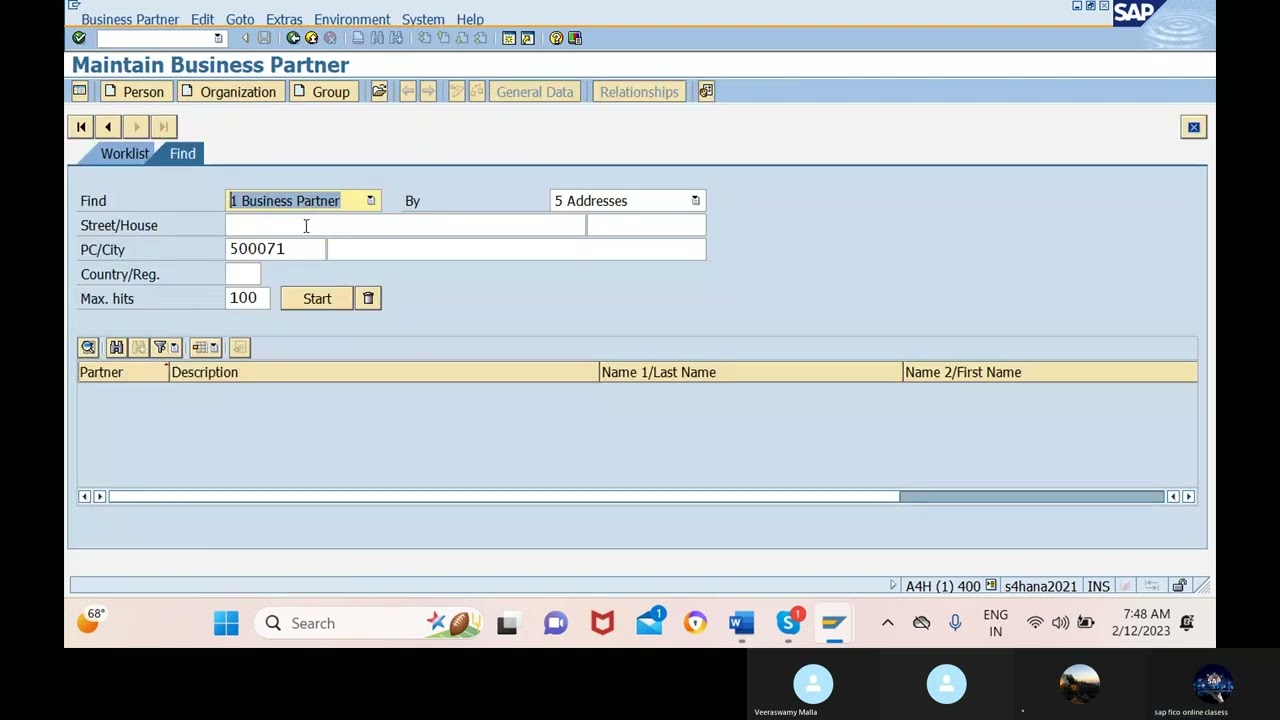1280x720 pixels.
Task: Click the Partner column header
Action: 123,372
